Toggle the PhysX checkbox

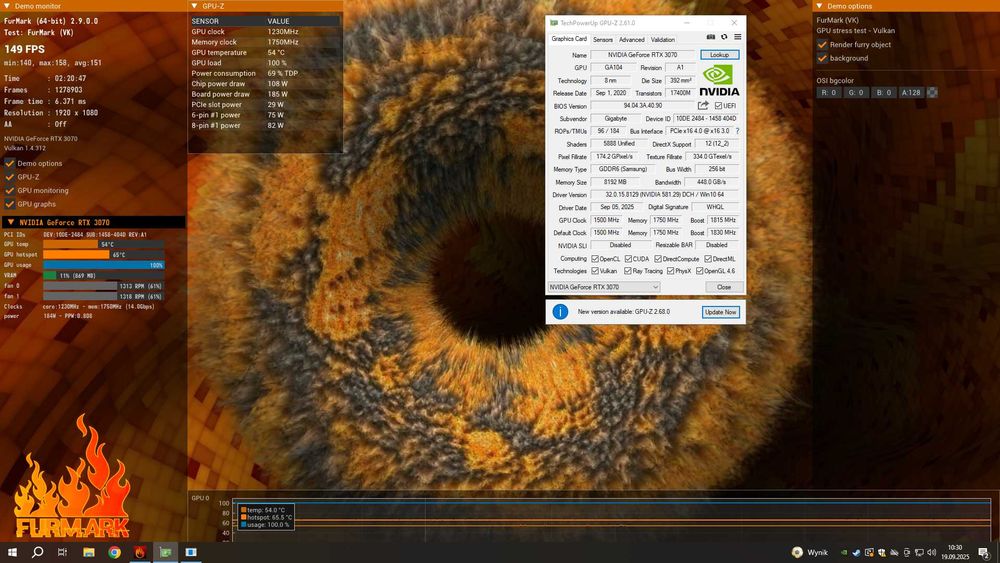(670, 271)
